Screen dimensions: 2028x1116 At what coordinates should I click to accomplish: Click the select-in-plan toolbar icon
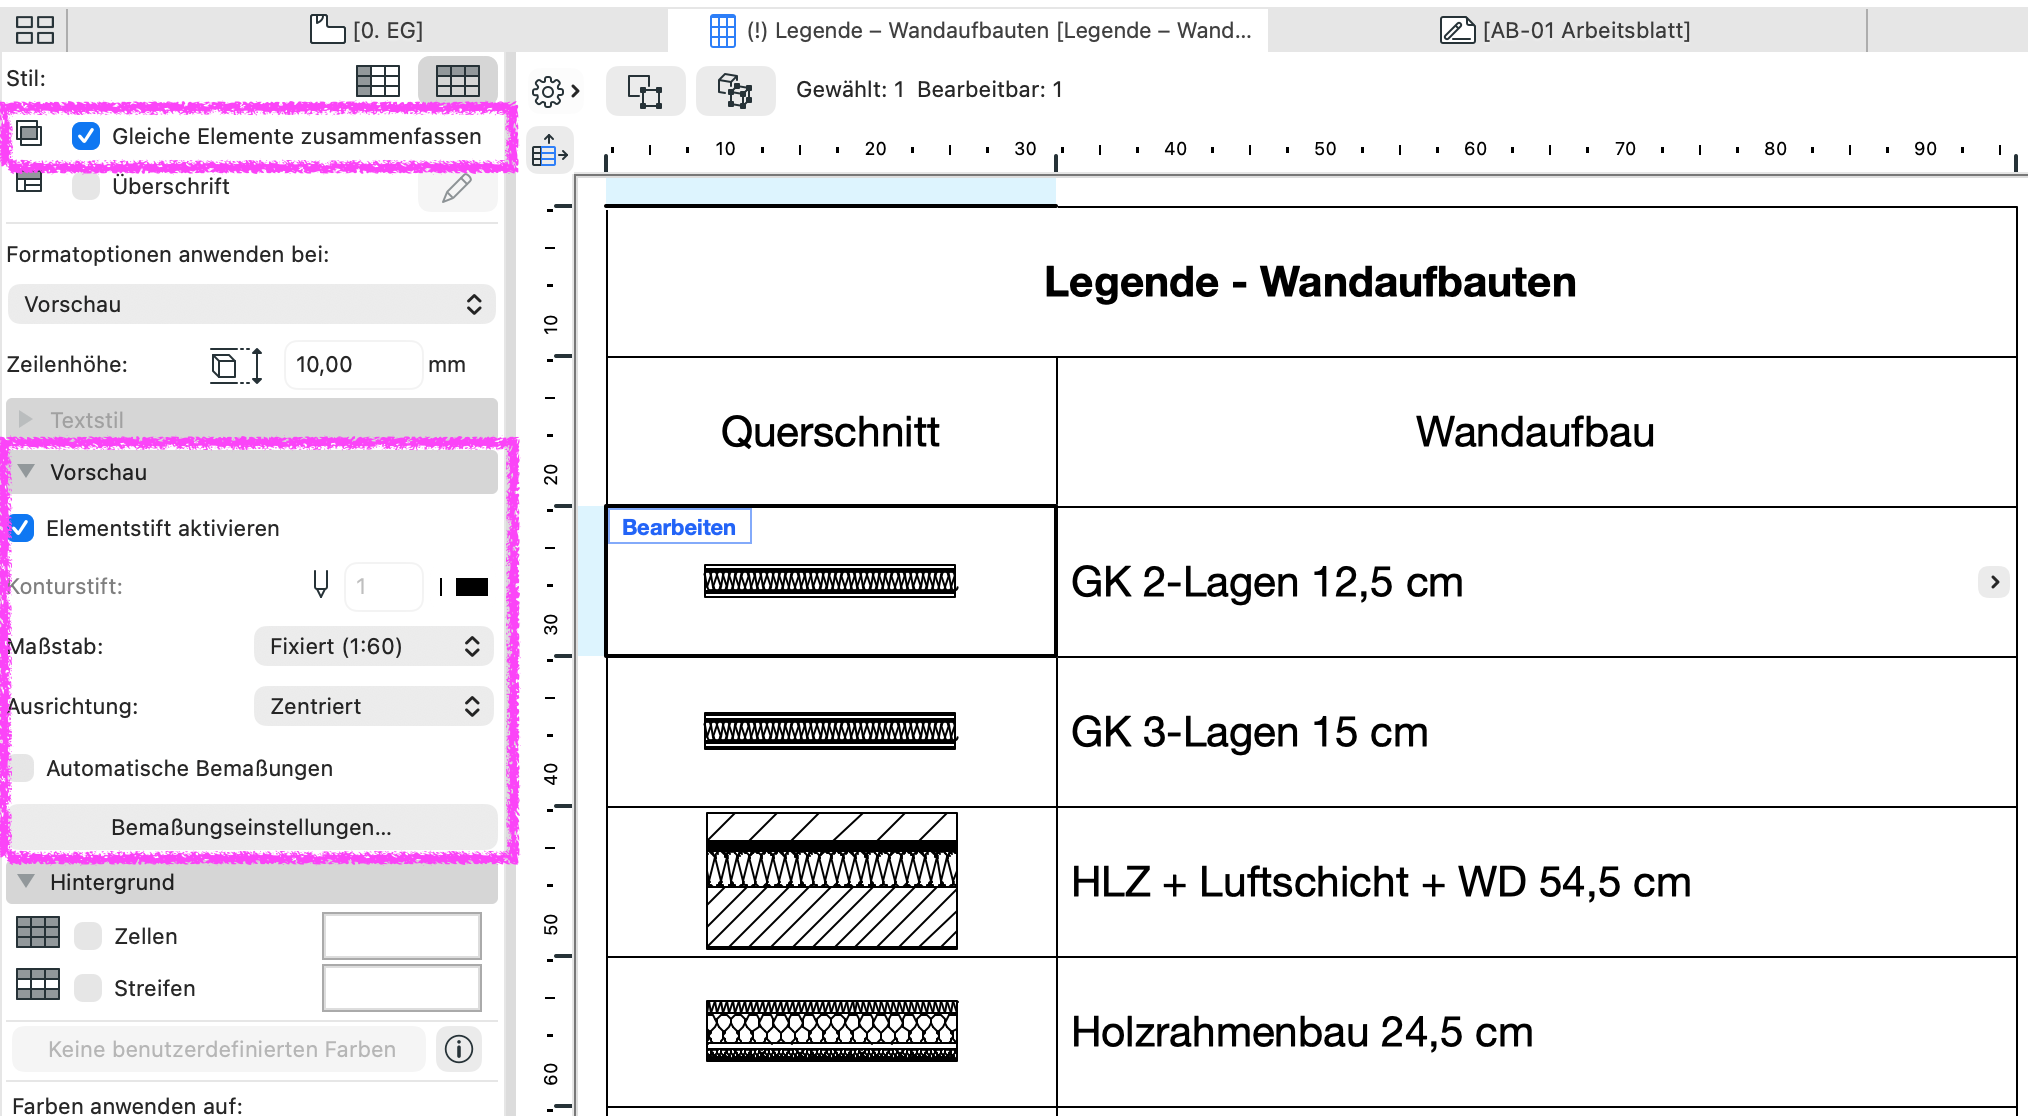click(645, 91)
